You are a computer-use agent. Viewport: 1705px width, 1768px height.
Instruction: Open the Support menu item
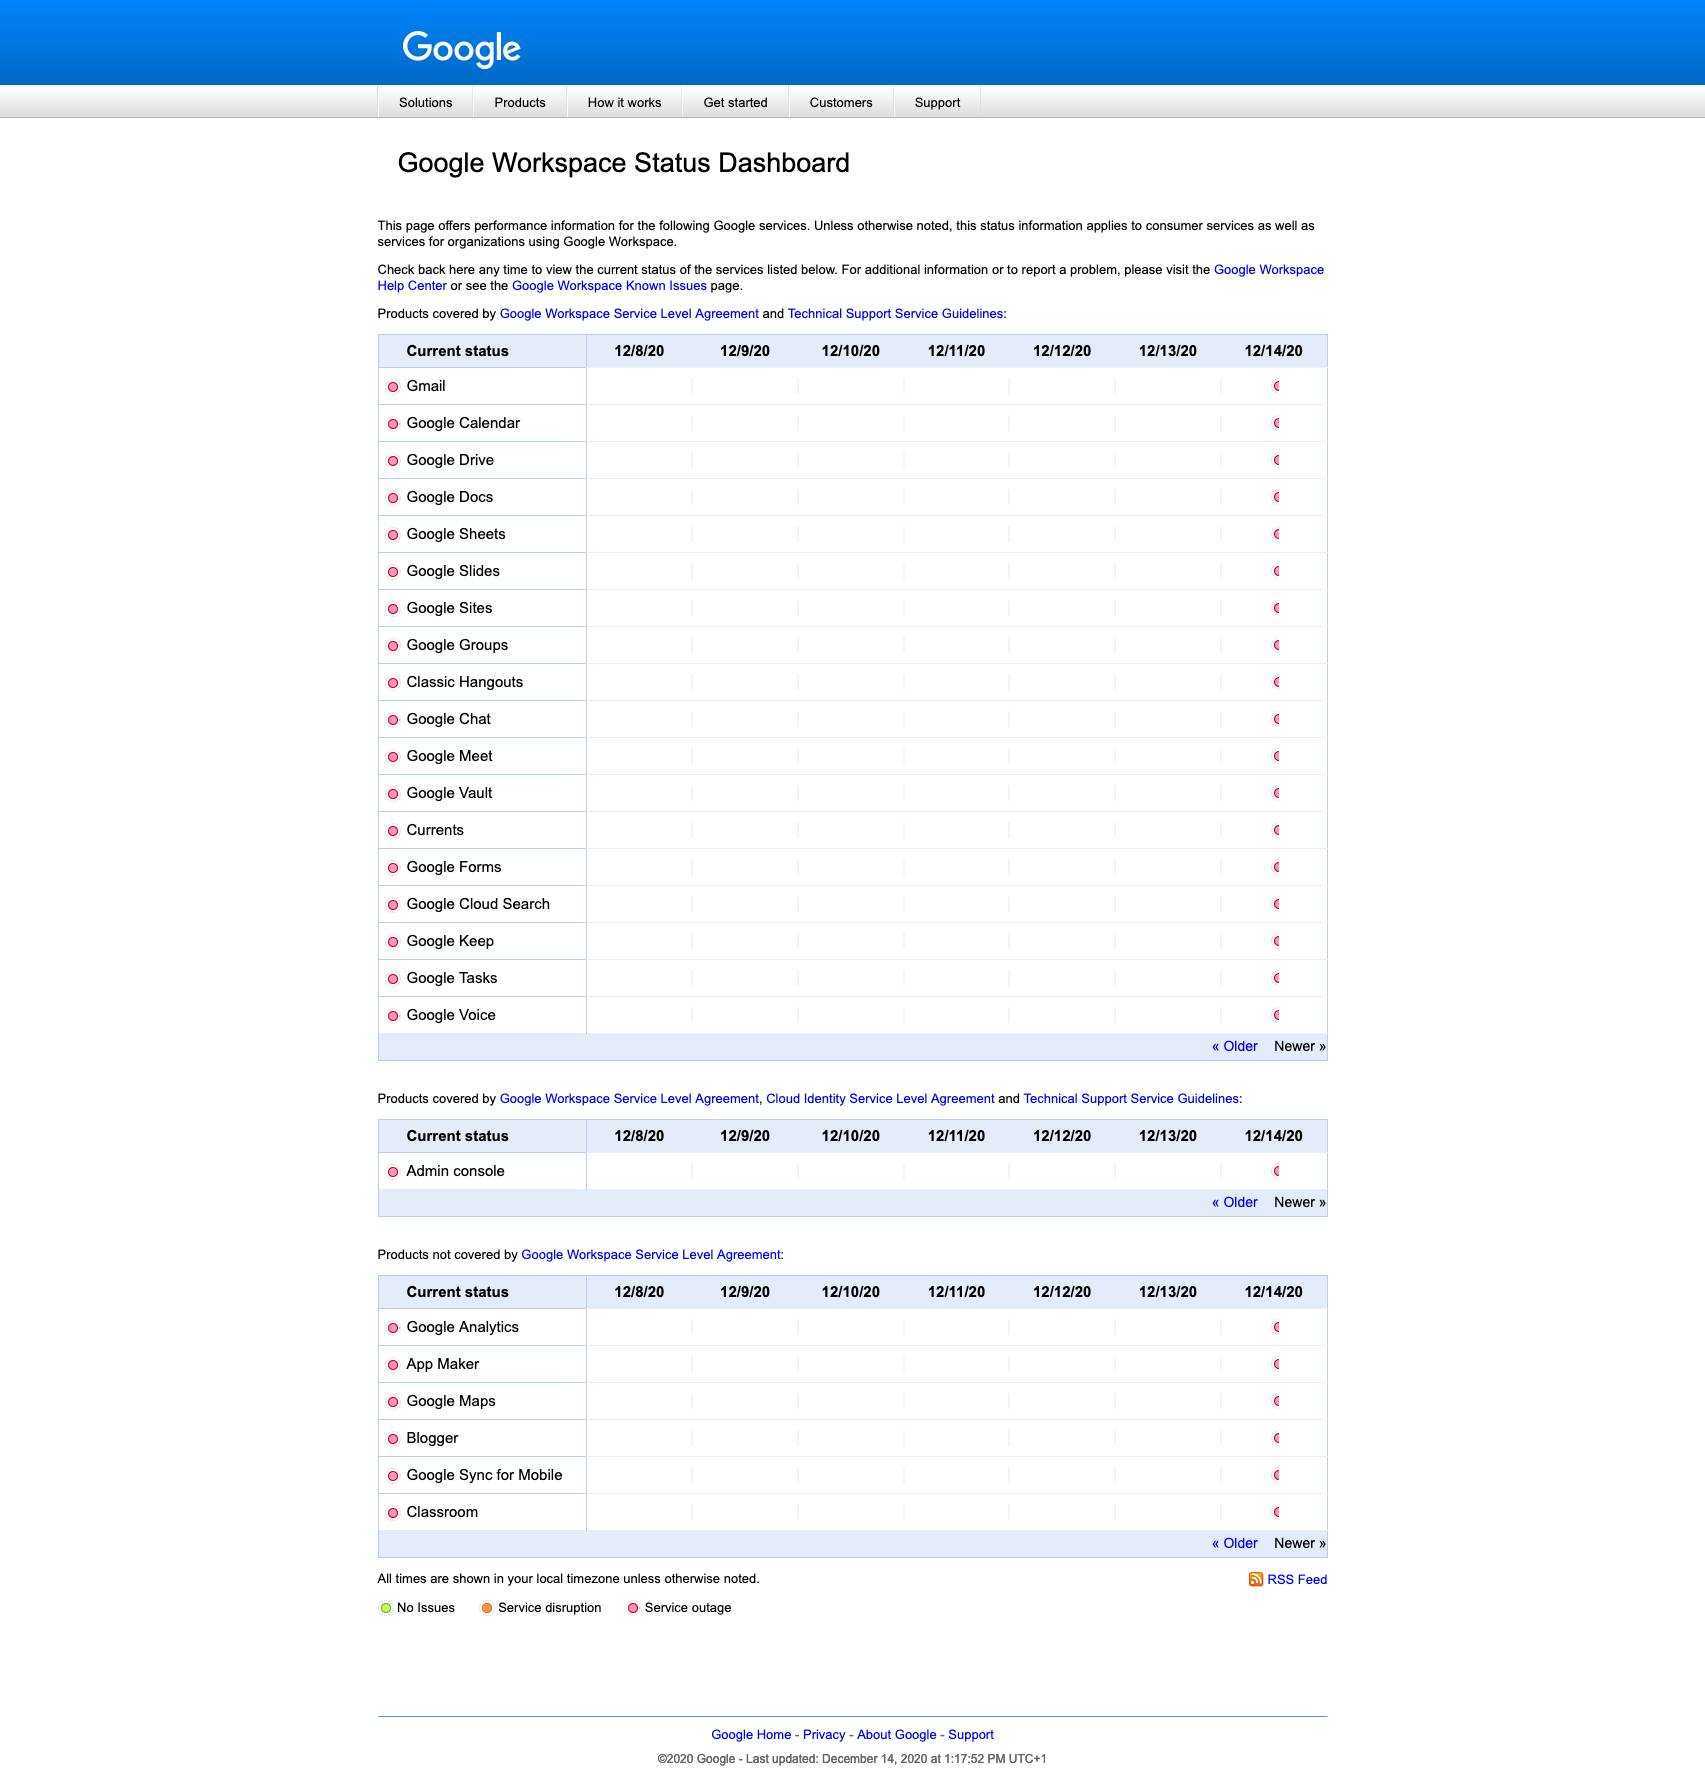tap(937, 102)
